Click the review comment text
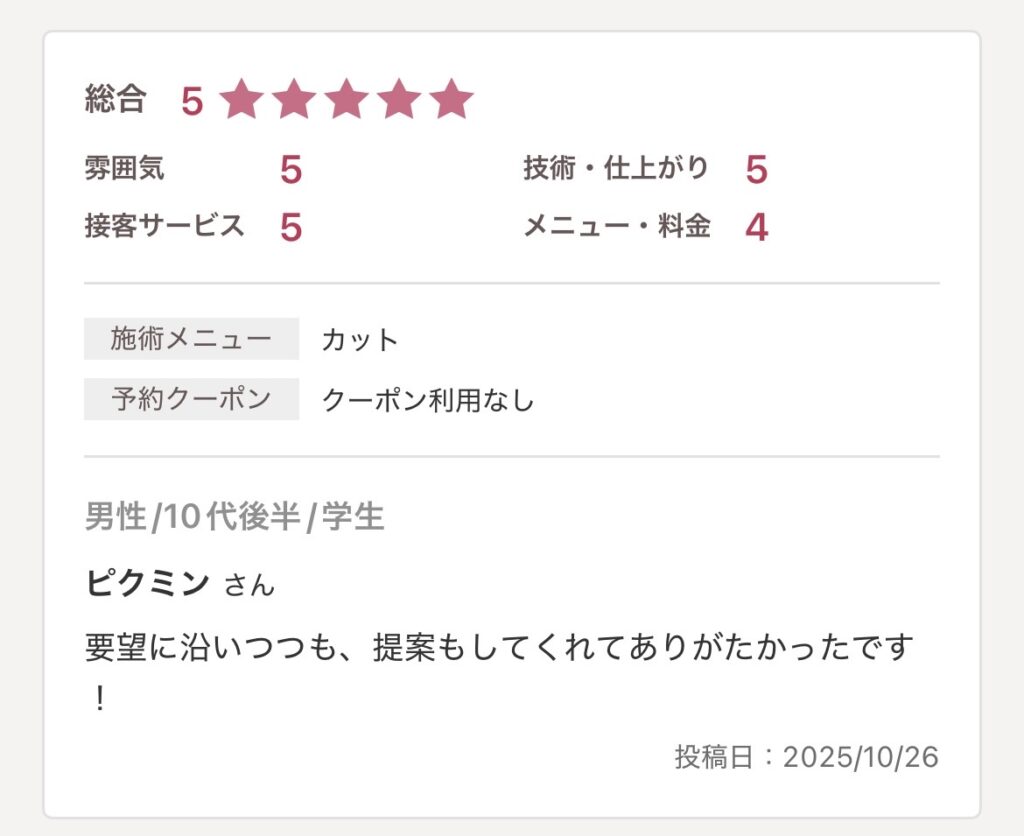Image resolution: width=1024 pixels, height=836 pixels. point(500,648)
